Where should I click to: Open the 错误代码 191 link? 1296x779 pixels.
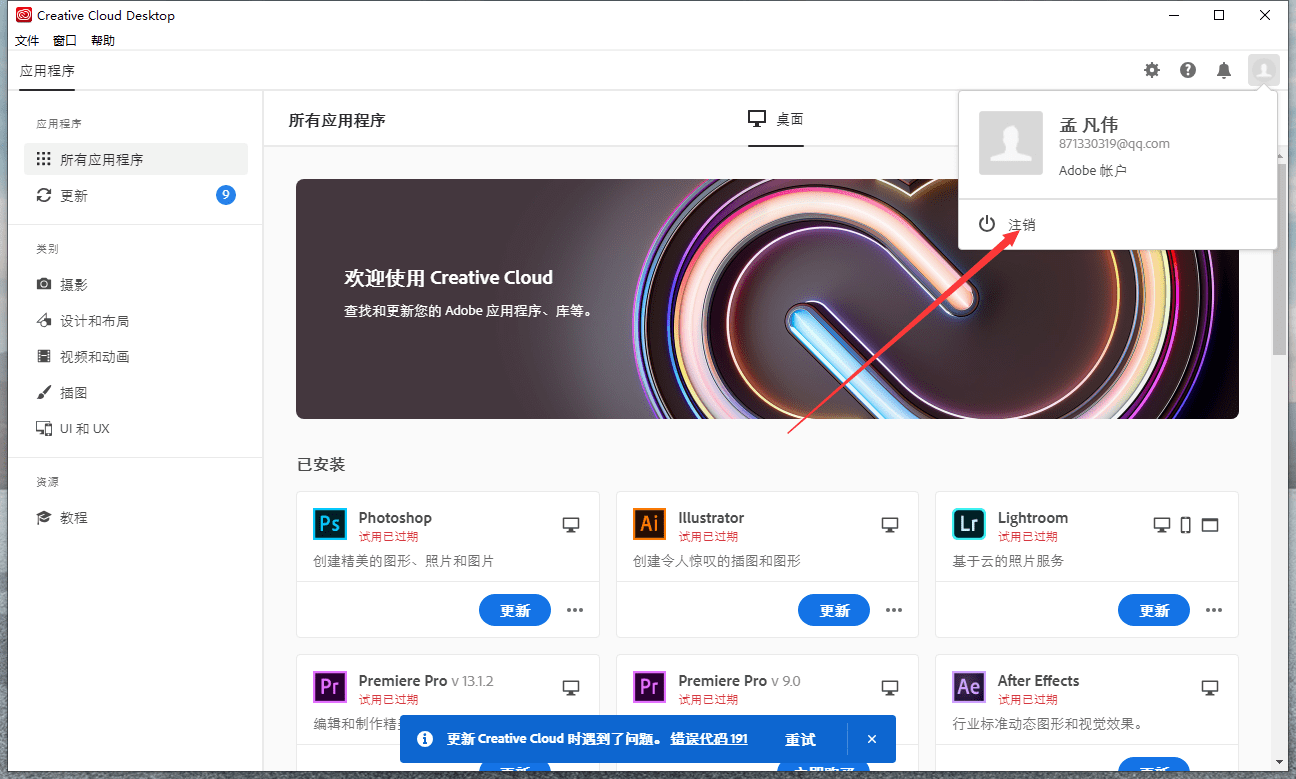tap(709, 739)
